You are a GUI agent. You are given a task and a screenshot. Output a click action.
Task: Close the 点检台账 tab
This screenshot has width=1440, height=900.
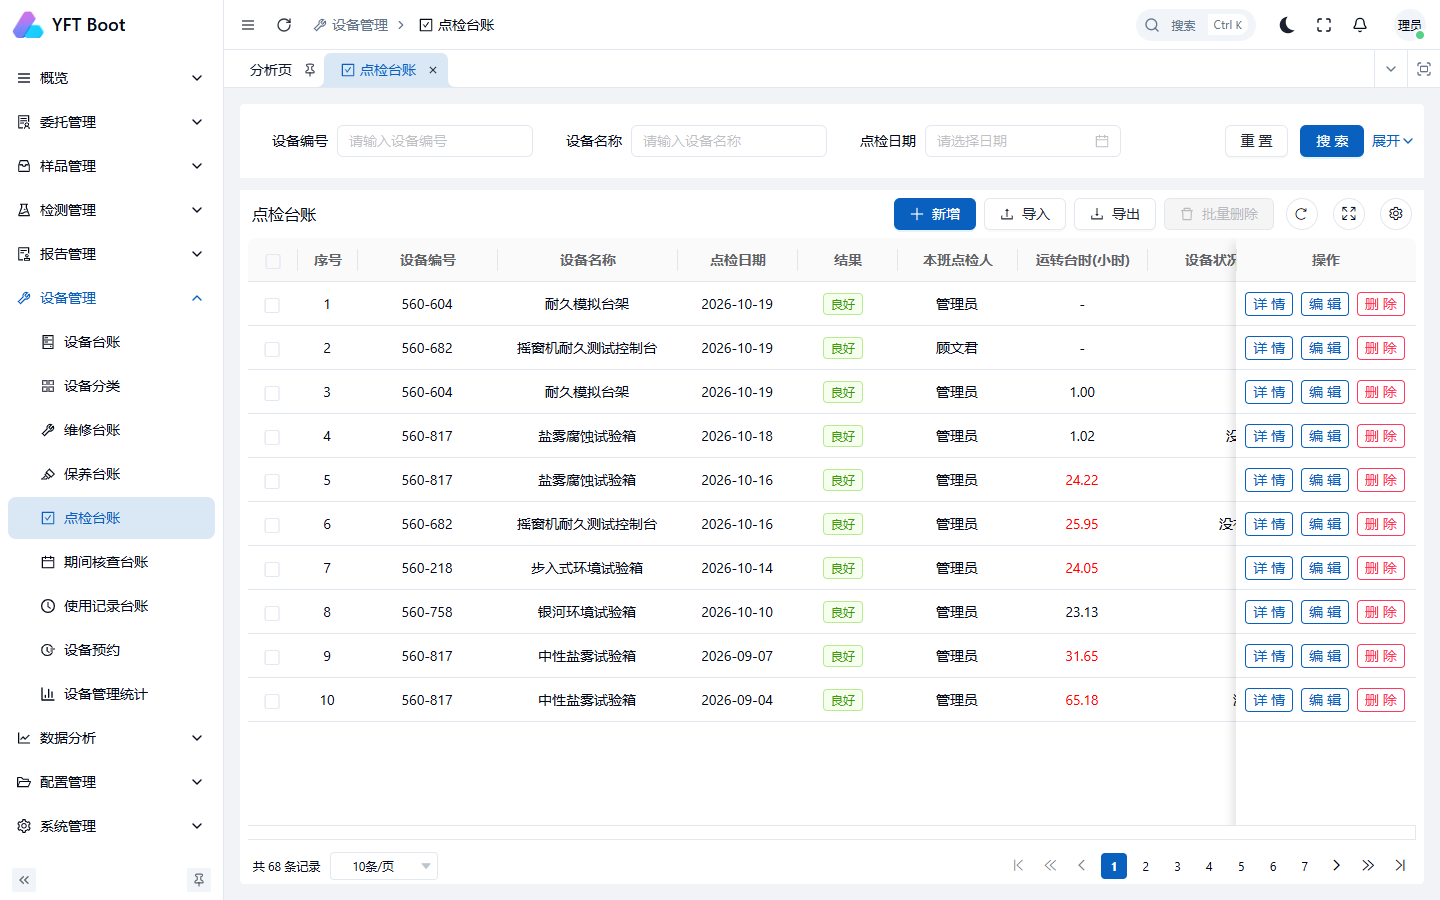pyautogui.click(x=433, y=70)
